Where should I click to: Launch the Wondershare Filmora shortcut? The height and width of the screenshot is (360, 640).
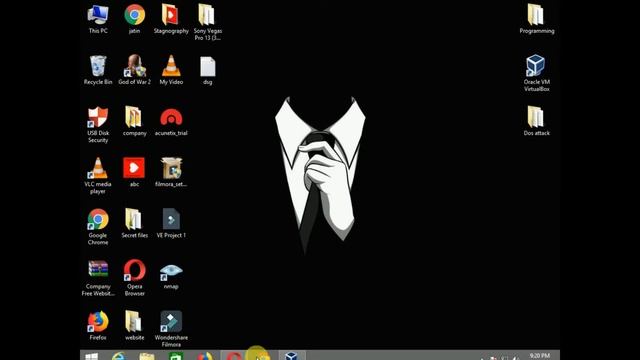[x=171, y=329]
